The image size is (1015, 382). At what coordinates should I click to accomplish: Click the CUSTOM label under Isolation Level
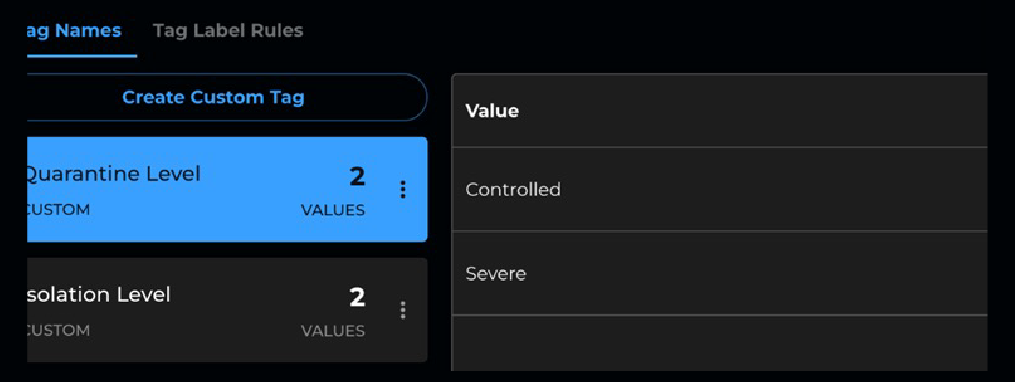coord(58,331)
